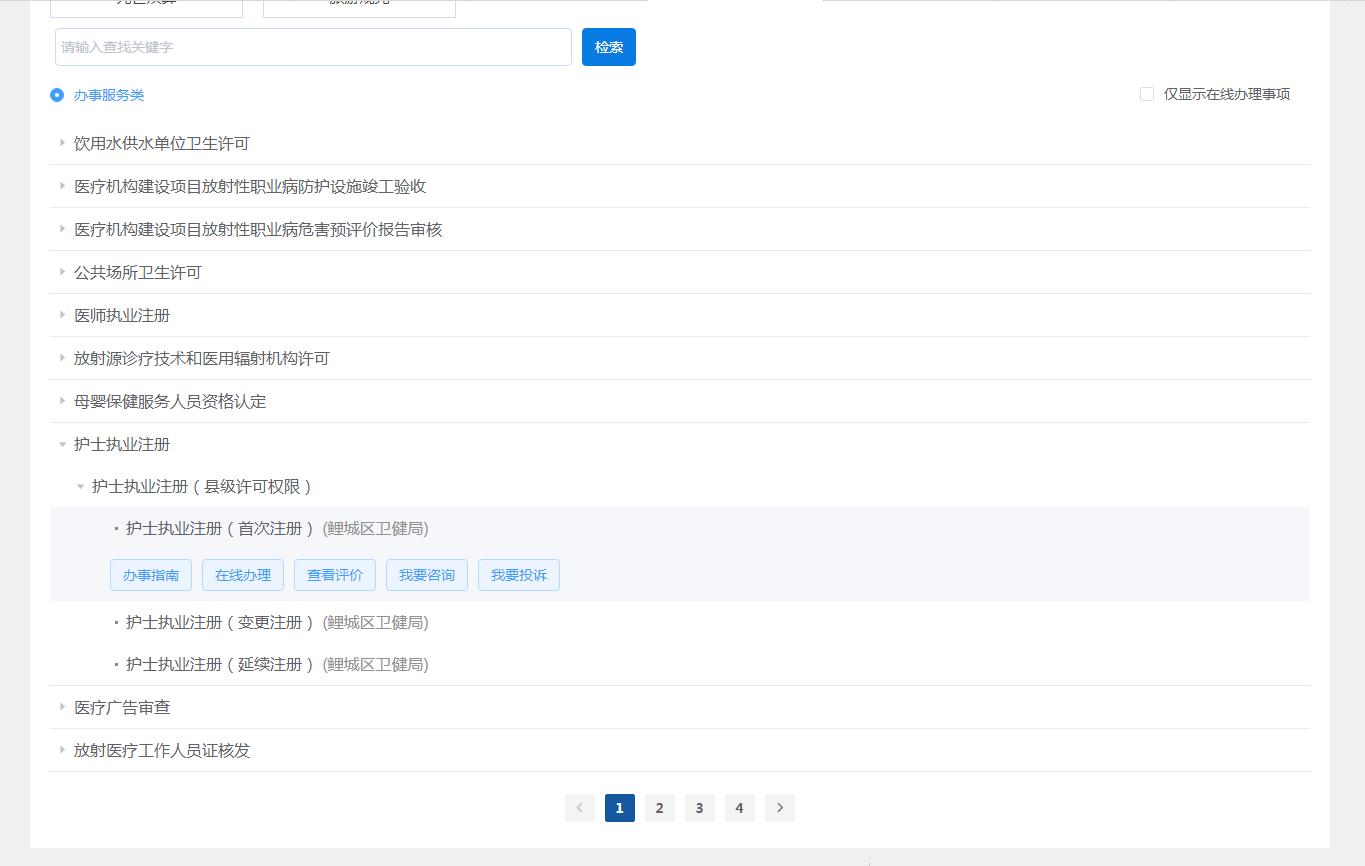1365x866 pixels.
Task: Enable 仅显示在线办理事项 checkbox
Action: [x=1147, y=94]
